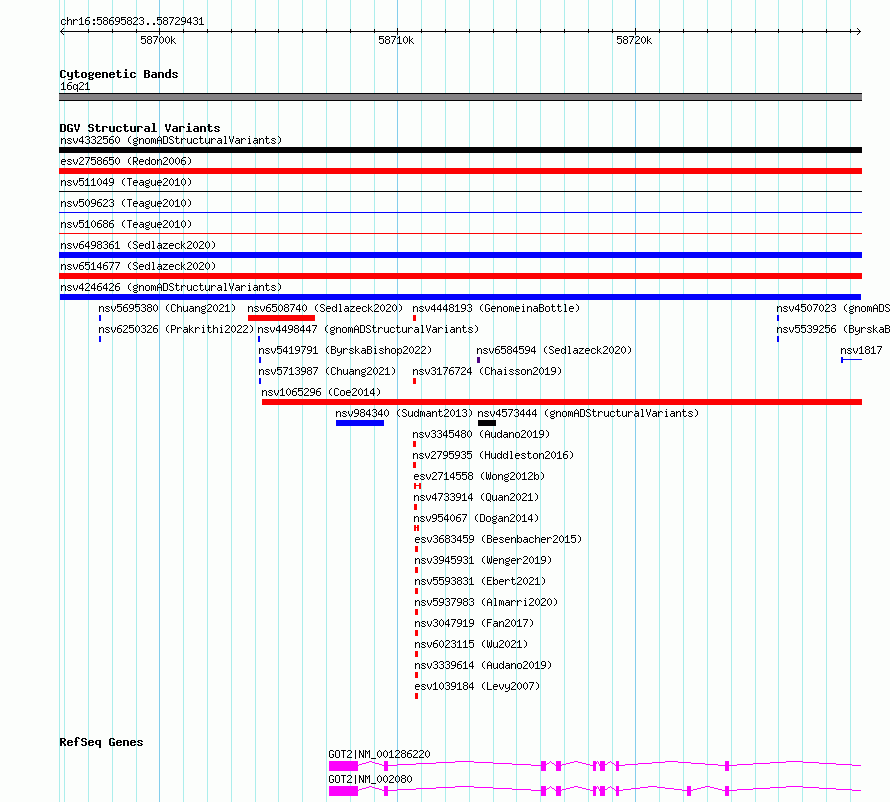Open nsv5419791 (ByrskaBishop2022) label
The image size is (890, 802).
[x=345, y=350]
